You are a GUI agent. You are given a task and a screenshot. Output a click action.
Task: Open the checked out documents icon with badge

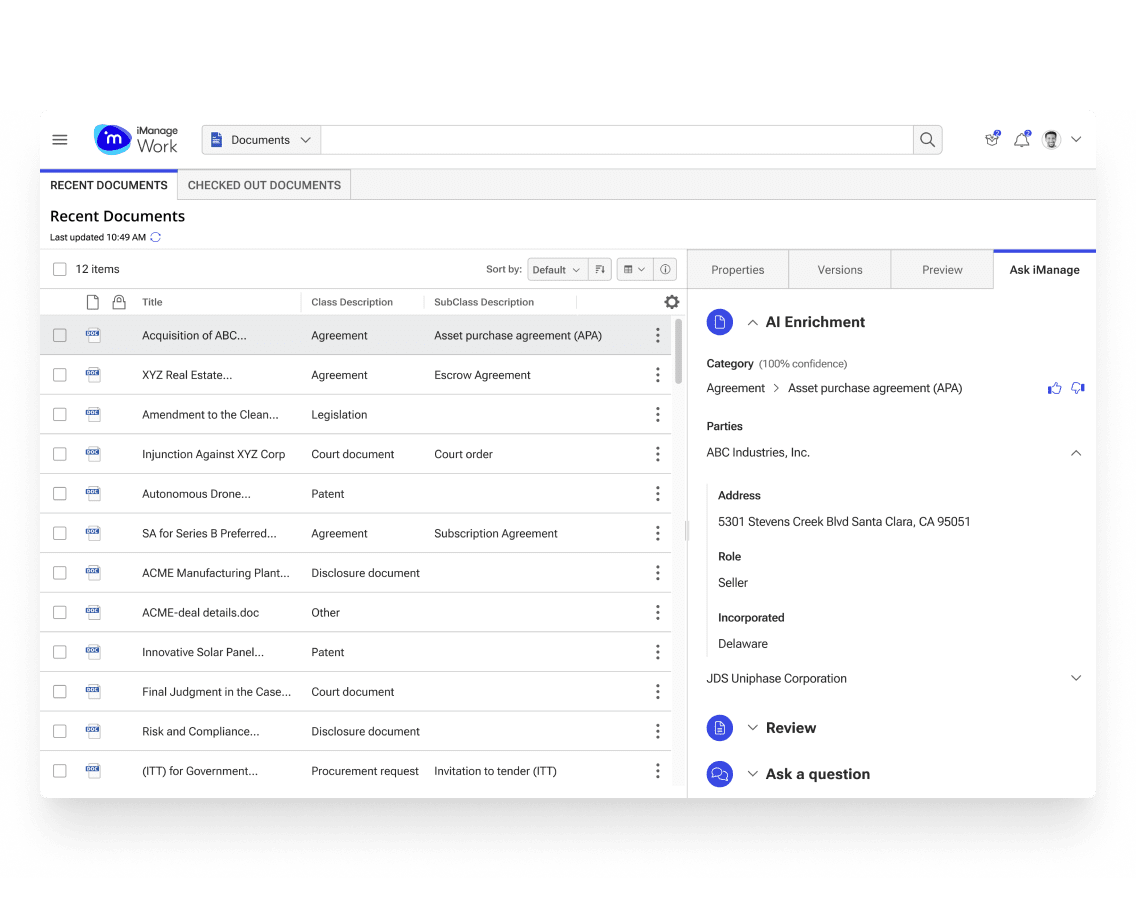pyautogui.click(x=991, y=140)
